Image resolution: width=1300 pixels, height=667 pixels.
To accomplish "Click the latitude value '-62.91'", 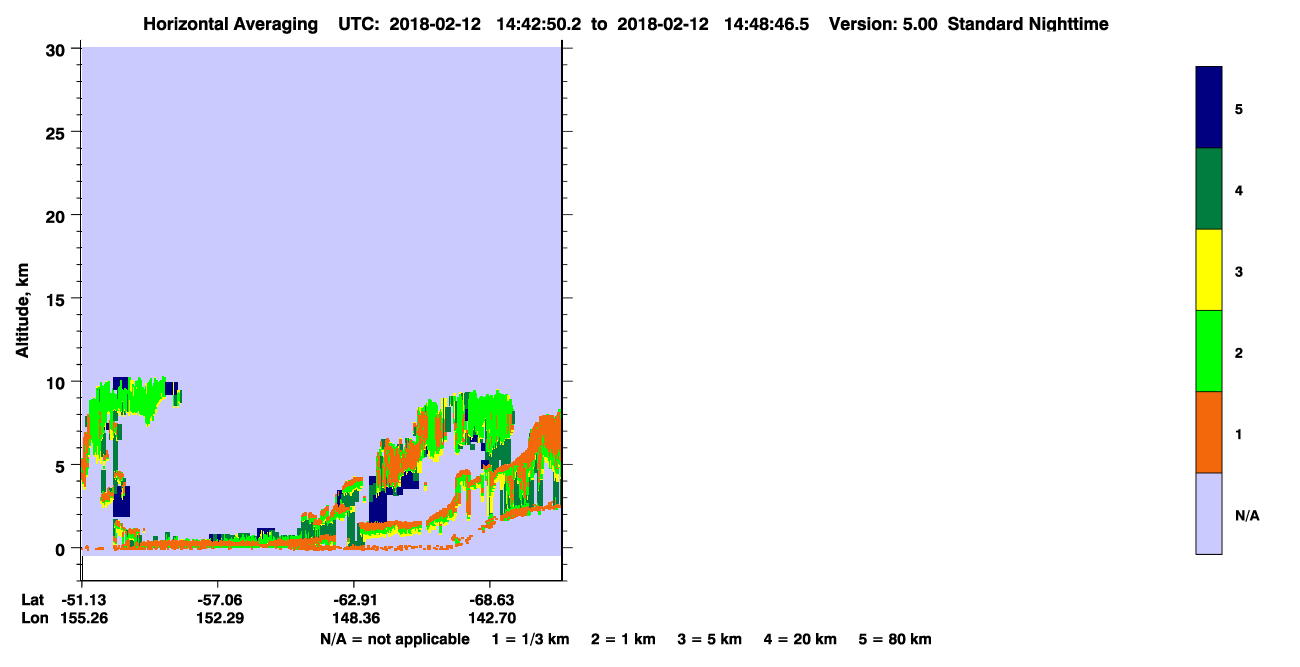I will (x=354, y=599).
